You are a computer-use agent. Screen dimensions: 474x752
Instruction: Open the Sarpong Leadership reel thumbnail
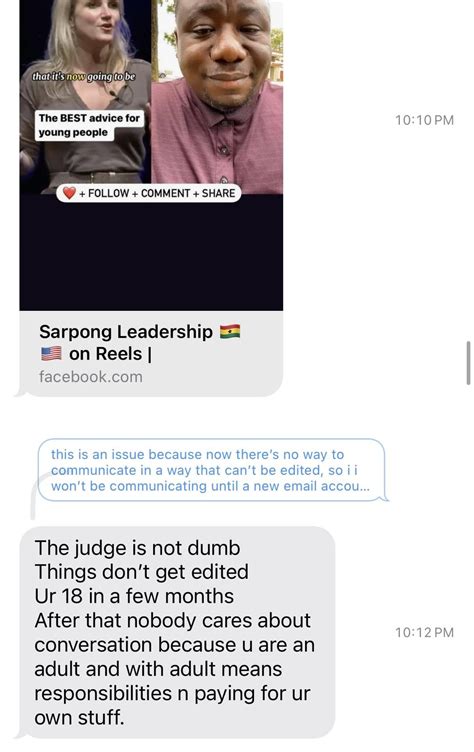[151, 155]
